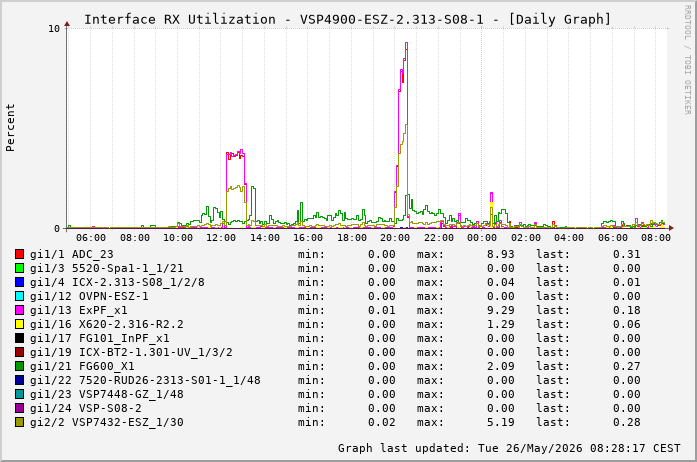Click the 10 y-axis tick label
The height and width of the screenshot is (462, 697).
[x=54, y=29]
